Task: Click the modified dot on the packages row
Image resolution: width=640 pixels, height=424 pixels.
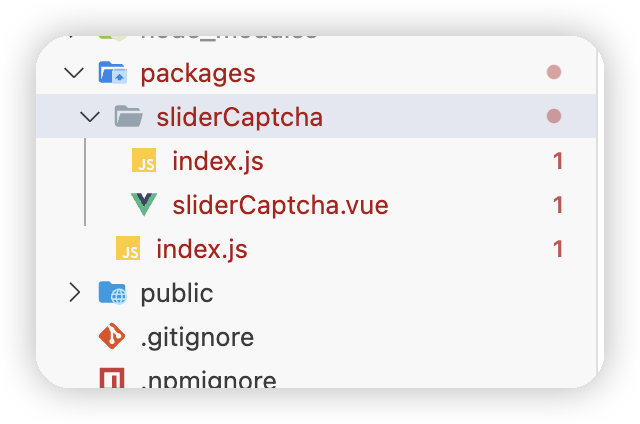Action: click(x=554, y=73)
